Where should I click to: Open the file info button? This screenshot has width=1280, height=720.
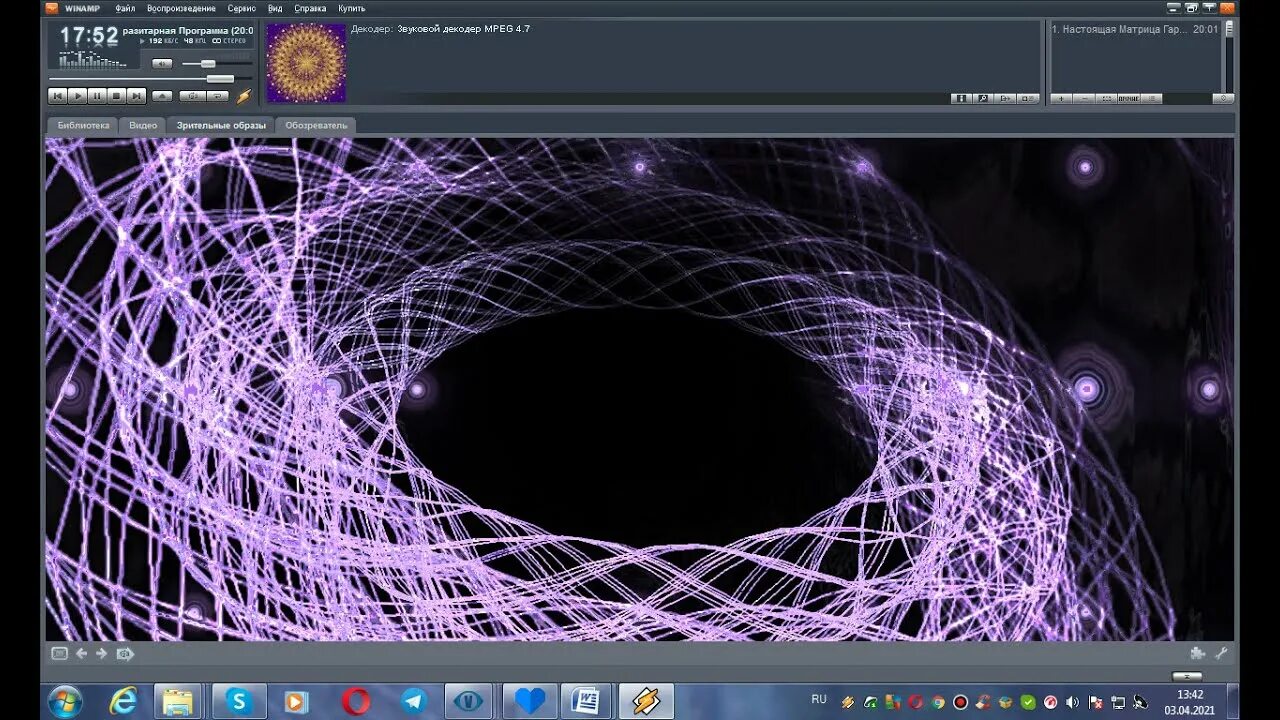(x=961, y=98)
